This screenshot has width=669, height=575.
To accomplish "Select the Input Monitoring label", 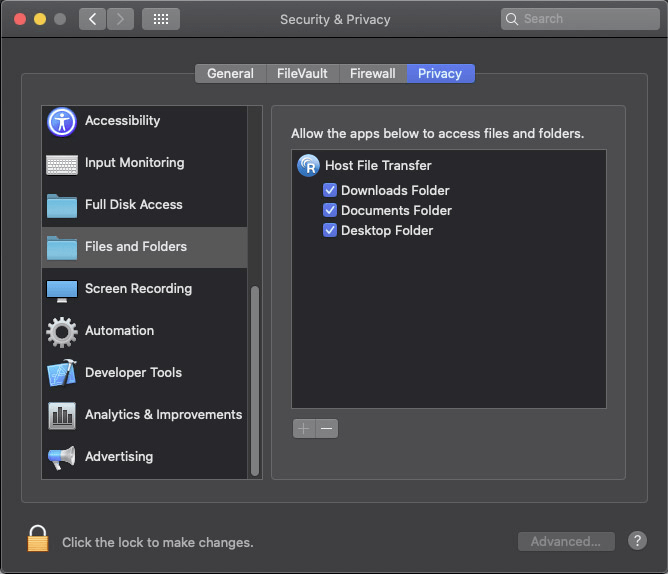I will [x=135, y=163].
